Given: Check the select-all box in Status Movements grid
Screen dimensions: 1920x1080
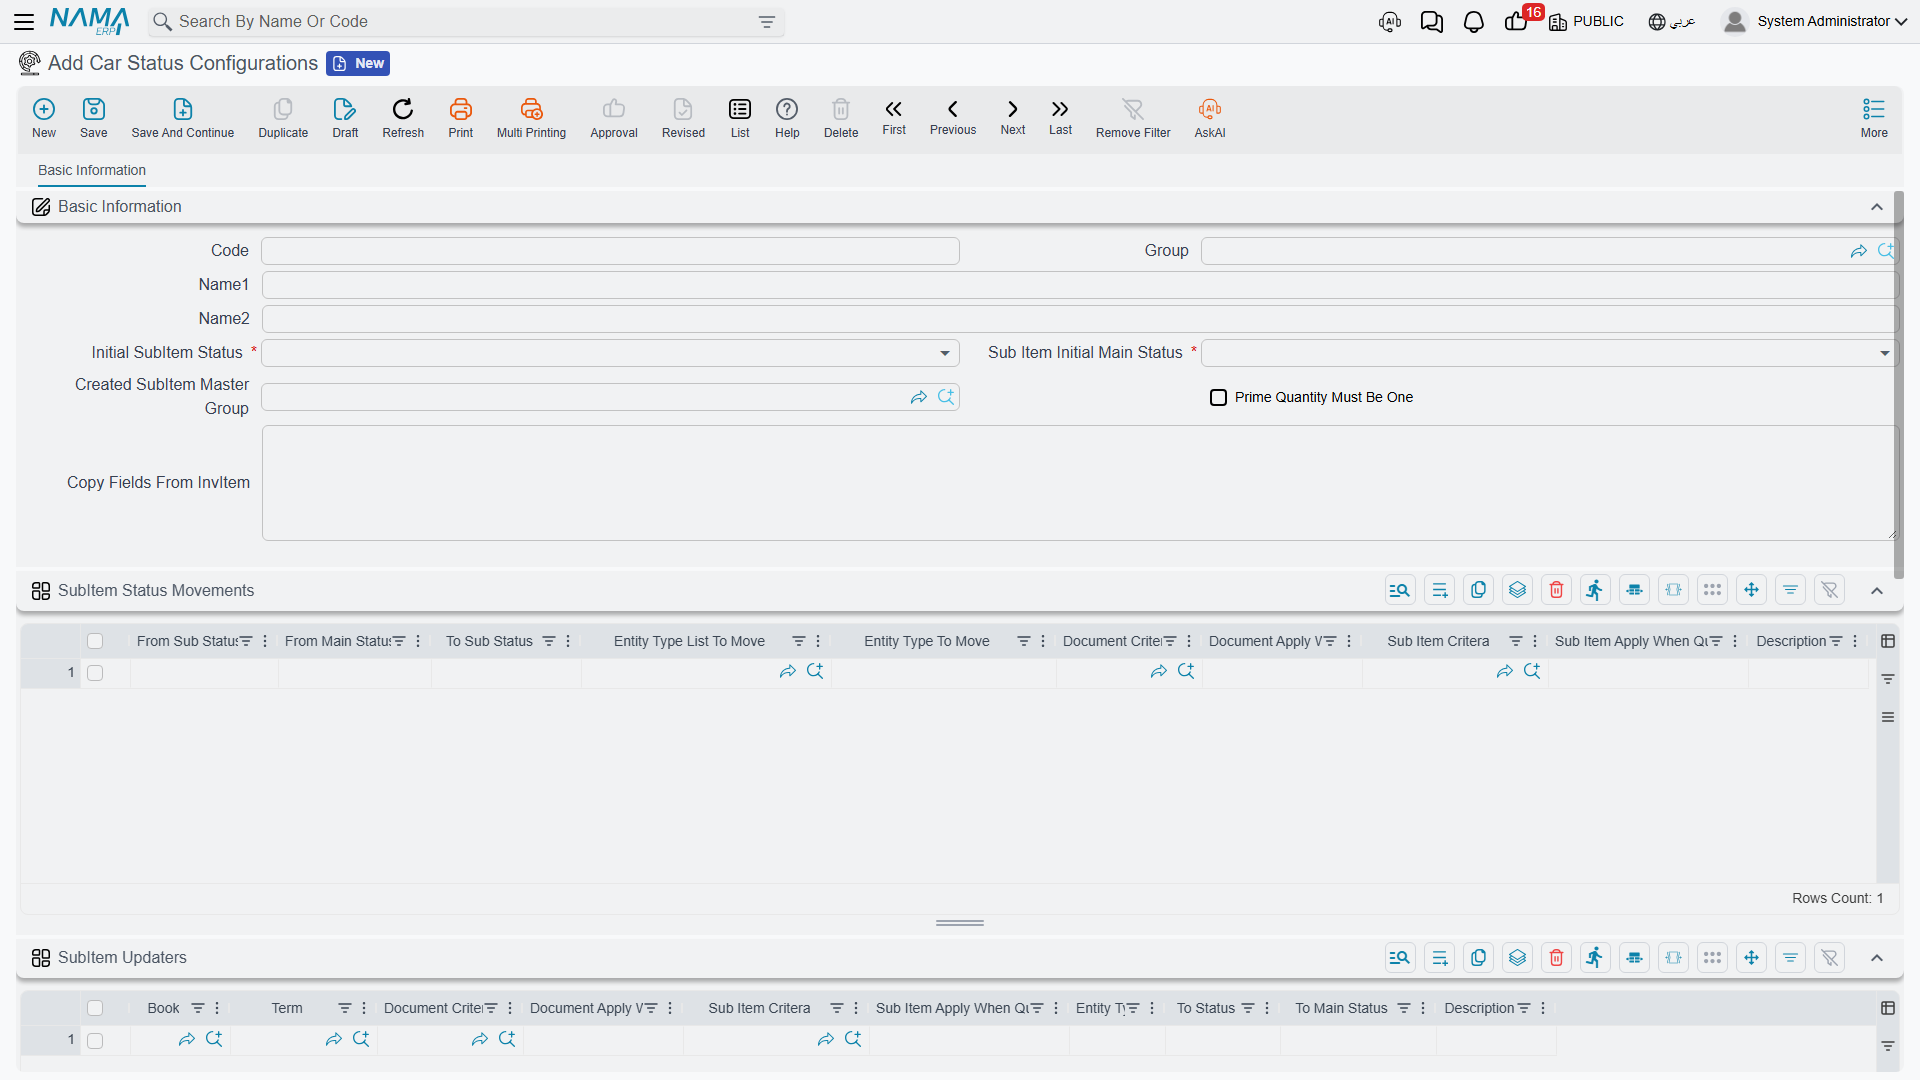Looking at the screenshot, I should pos(95,641).
